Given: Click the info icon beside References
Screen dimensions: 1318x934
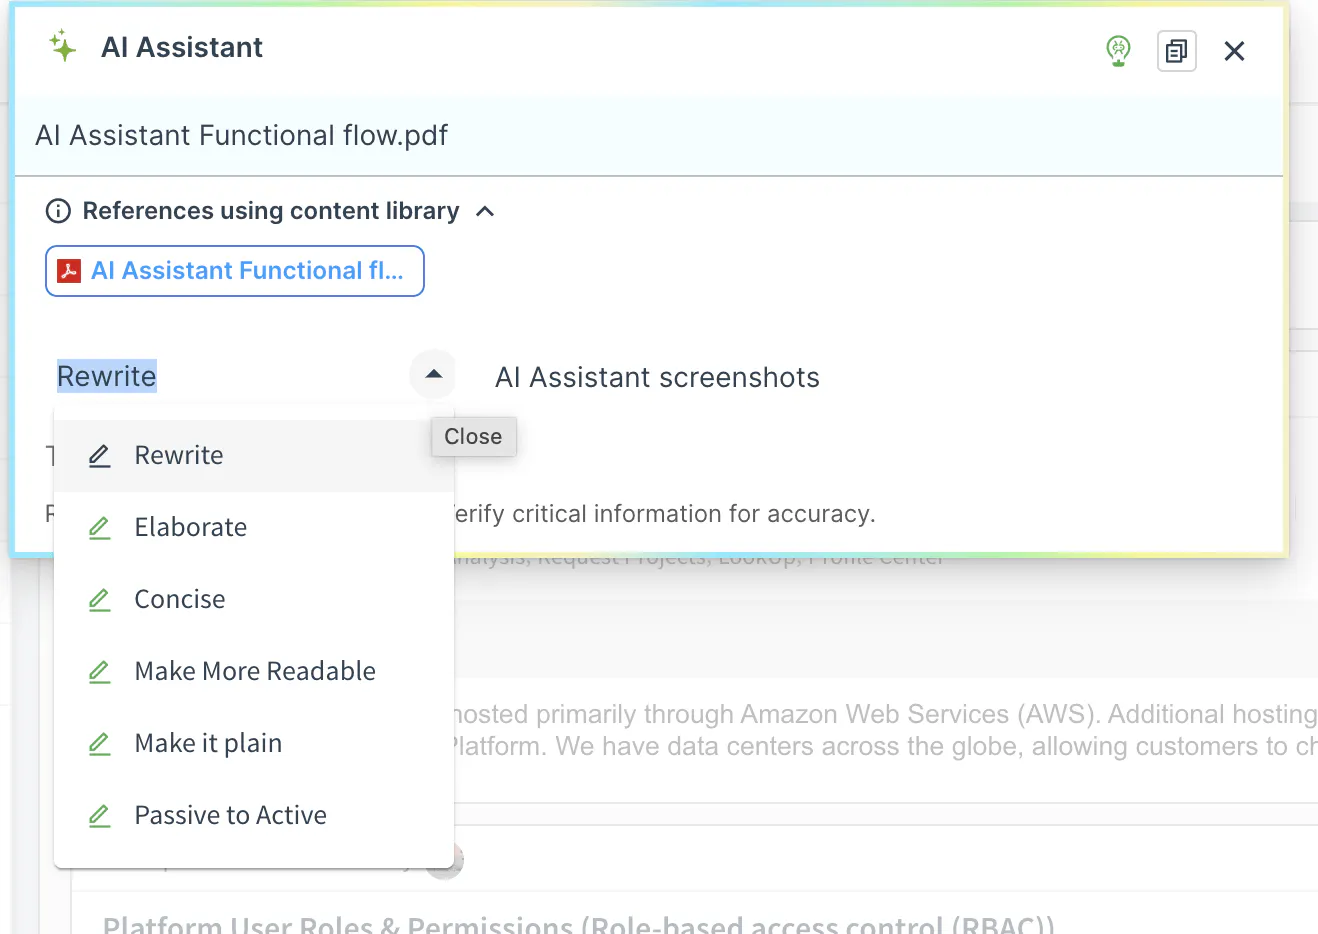Looking at the screenshot, I should click(59, 211).
